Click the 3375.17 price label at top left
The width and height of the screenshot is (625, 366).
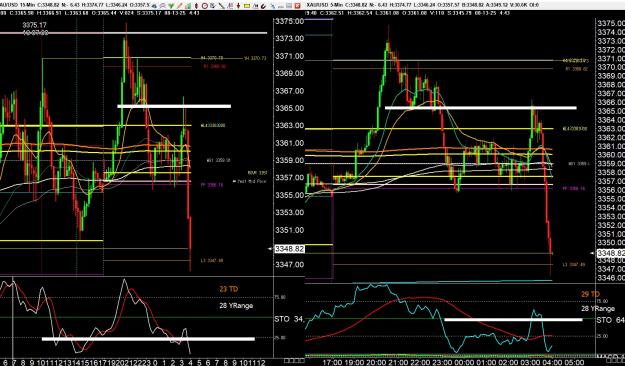tap(34, 25)
